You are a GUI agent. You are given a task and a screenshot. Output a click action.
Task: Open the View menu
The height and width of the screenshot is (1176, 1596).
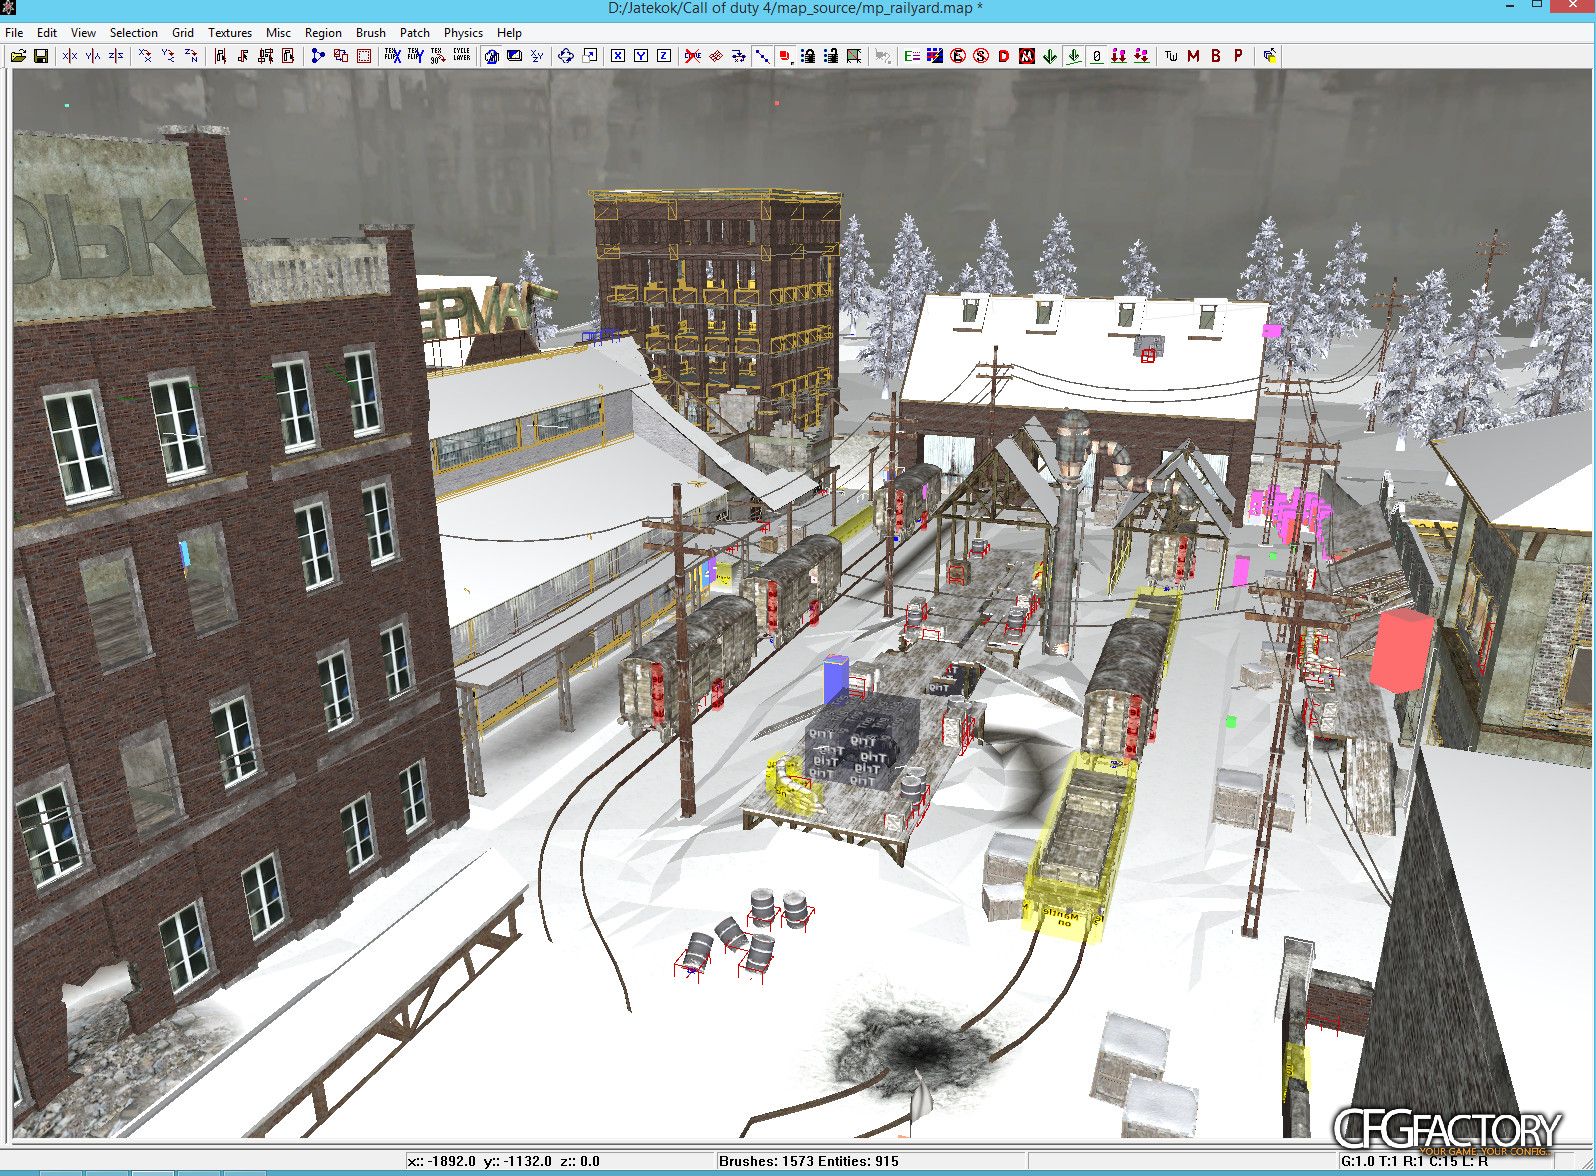pos(83,33)
